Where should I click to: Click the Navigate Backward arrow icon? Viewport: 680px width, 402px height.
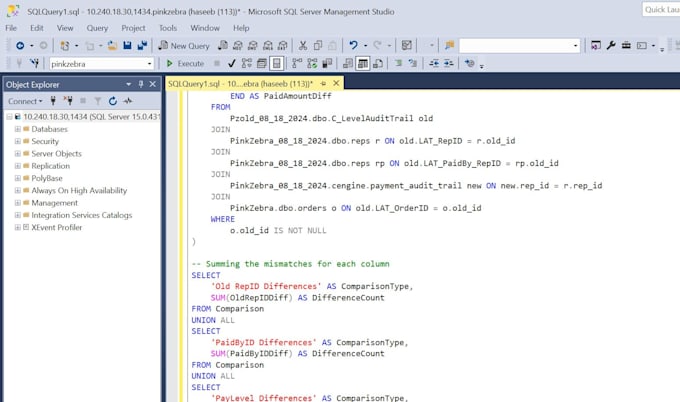(x=20, y=46)
